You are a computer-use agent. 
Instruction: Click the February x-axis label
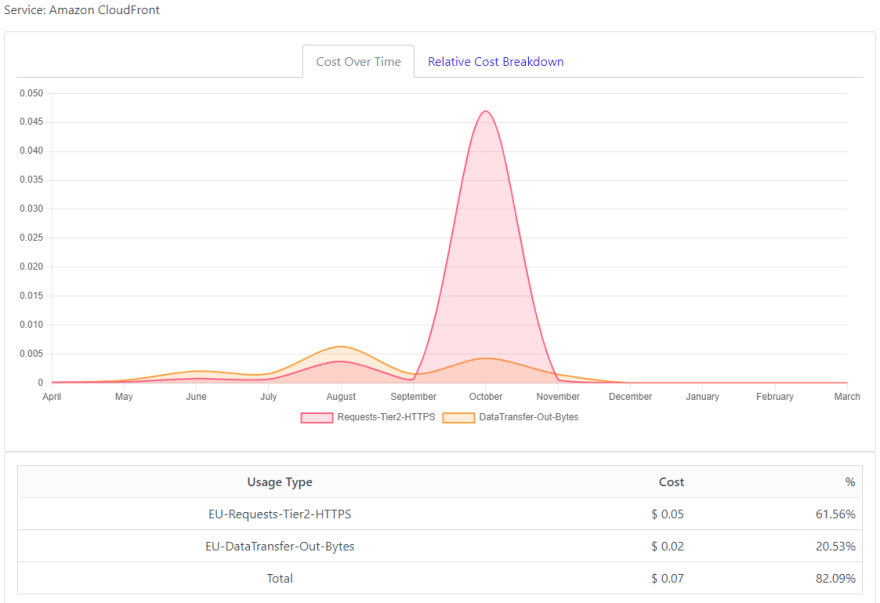(x=774, y=396)
